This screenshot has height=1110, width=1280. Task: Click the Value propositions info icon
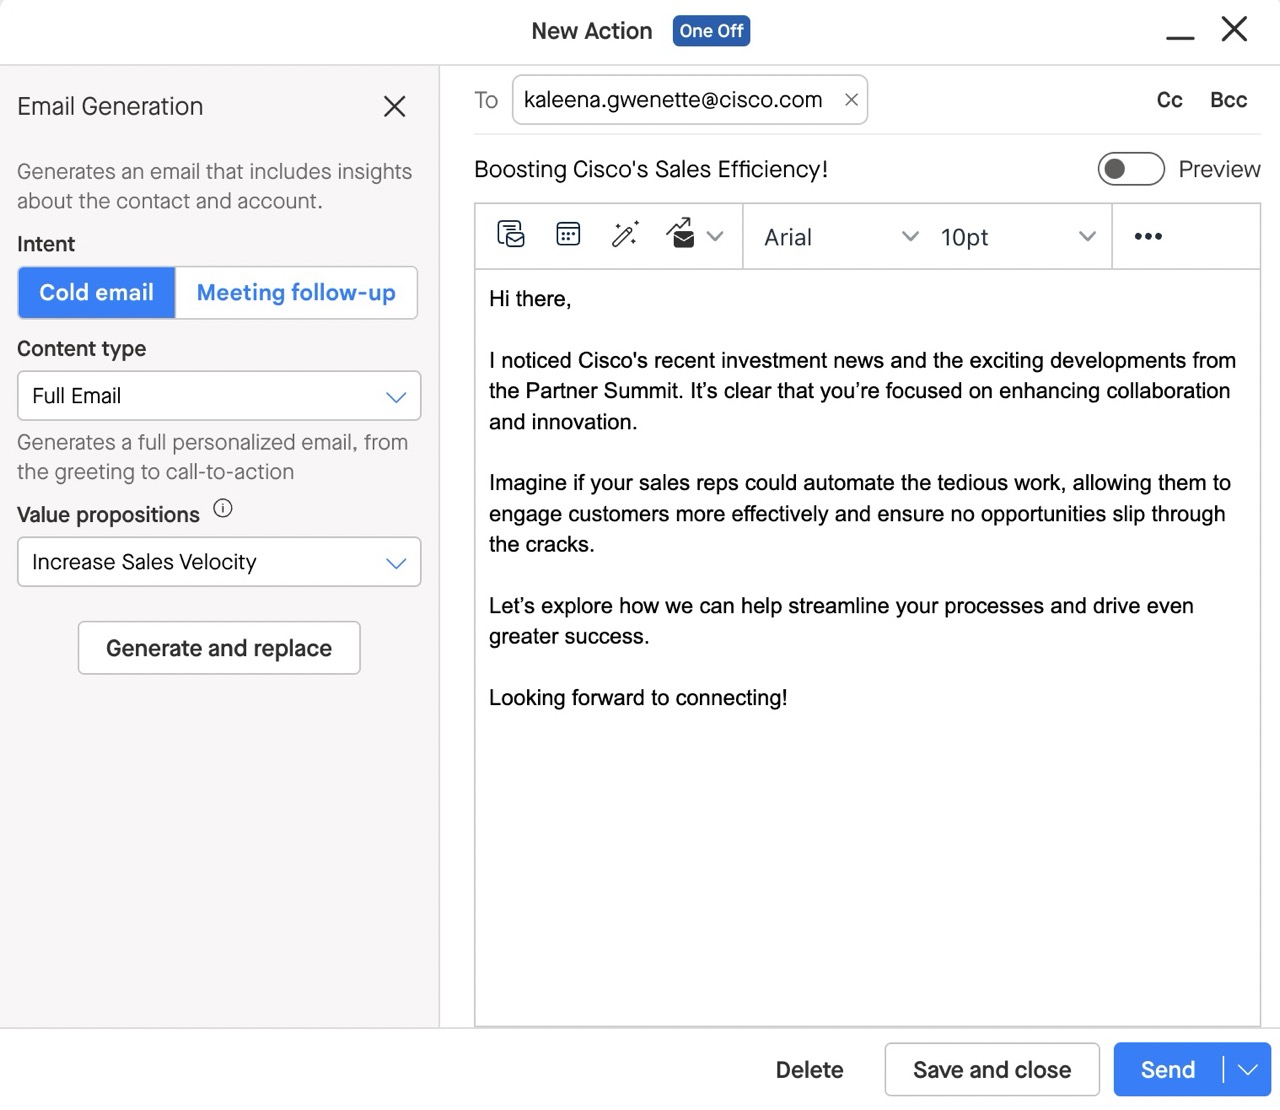(222, 509)
